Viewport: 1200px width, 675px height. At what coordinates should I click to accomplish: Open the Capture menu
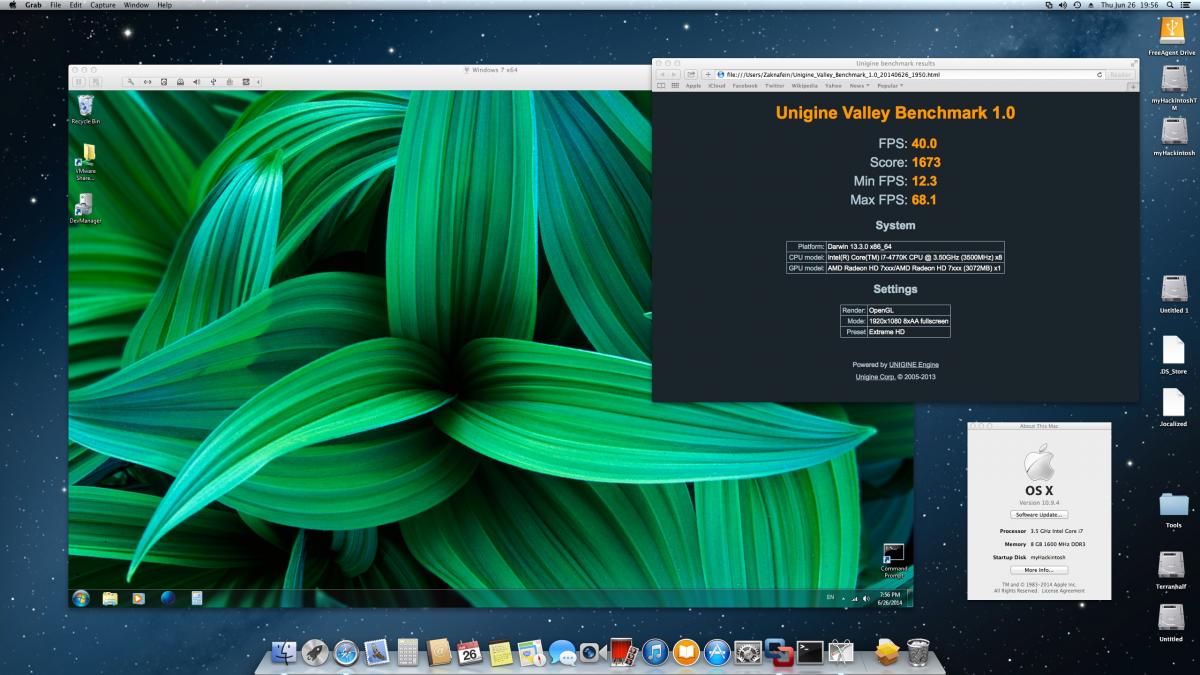pos(103,5)
